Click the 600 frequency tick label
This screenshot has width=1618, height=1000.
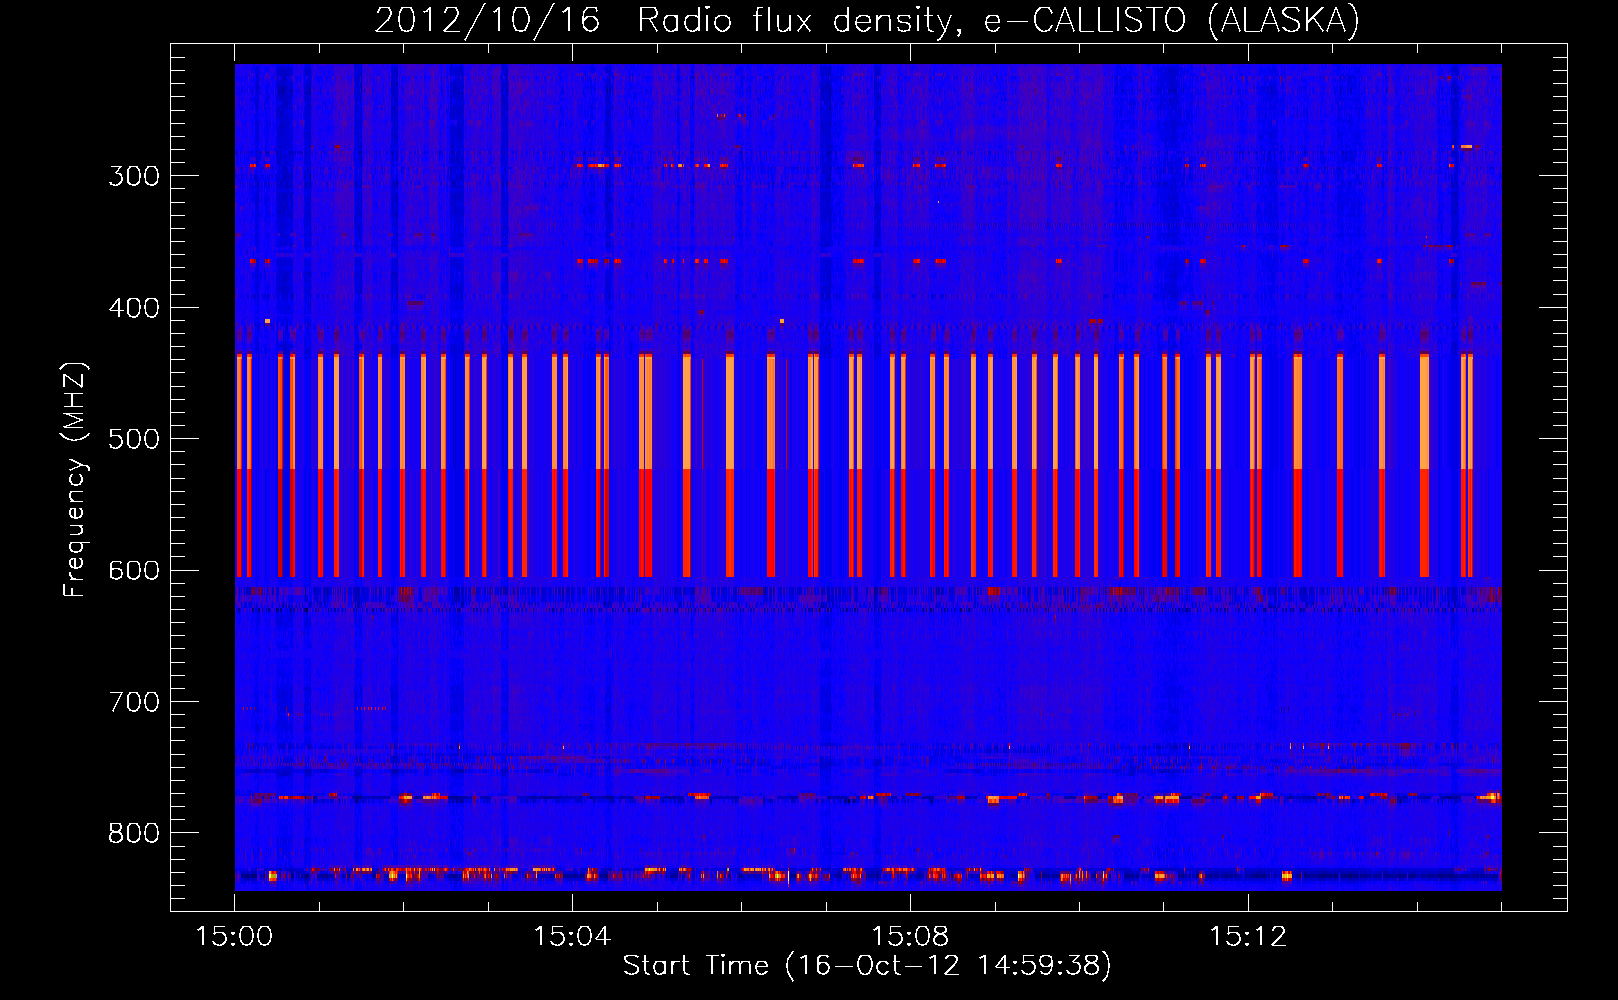[134, 571]
